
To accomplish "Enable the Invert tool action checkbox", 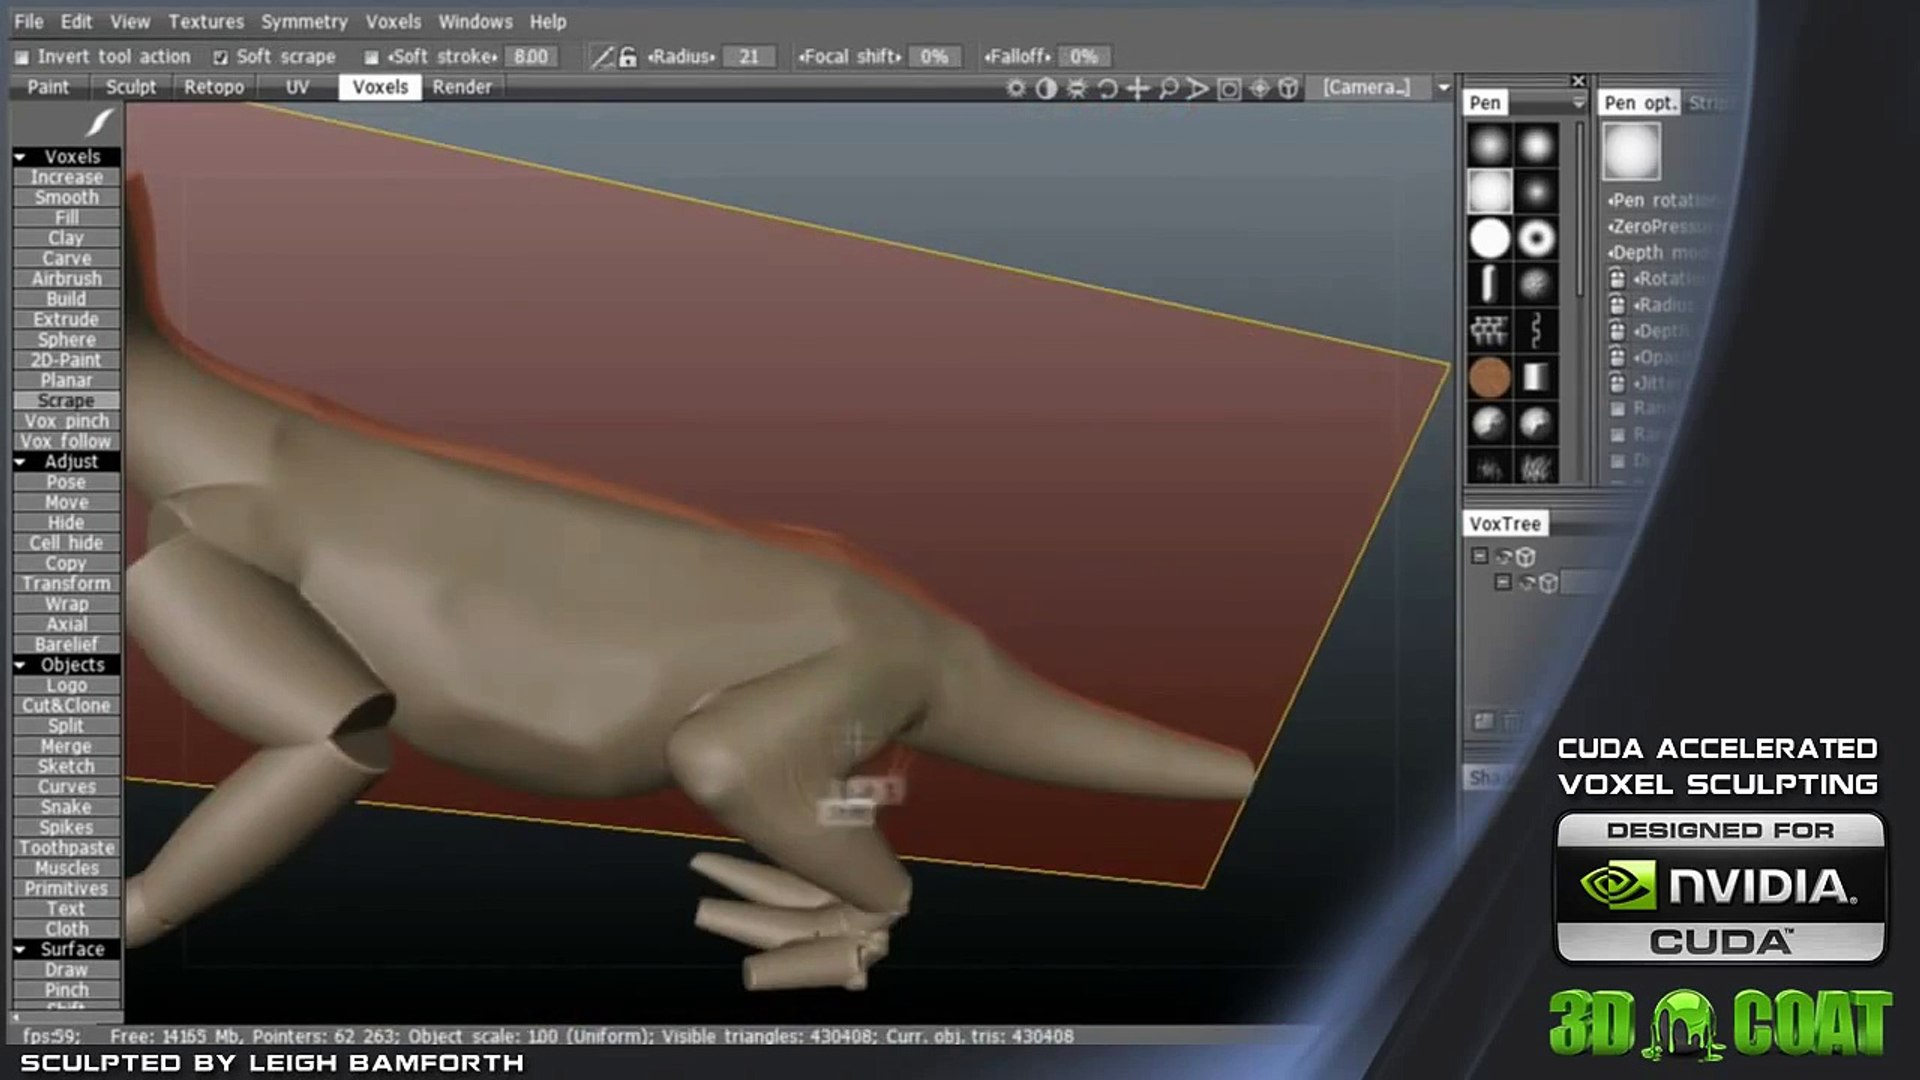I will pos(22,58).
